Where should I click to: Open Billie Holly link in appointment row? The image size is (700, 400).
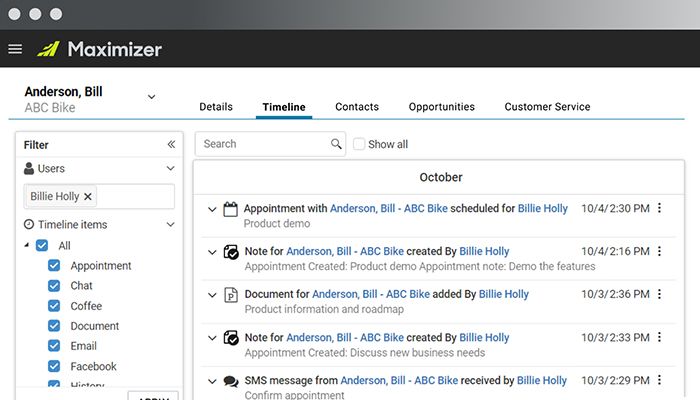pyautogui.click(x=543, y=208)
